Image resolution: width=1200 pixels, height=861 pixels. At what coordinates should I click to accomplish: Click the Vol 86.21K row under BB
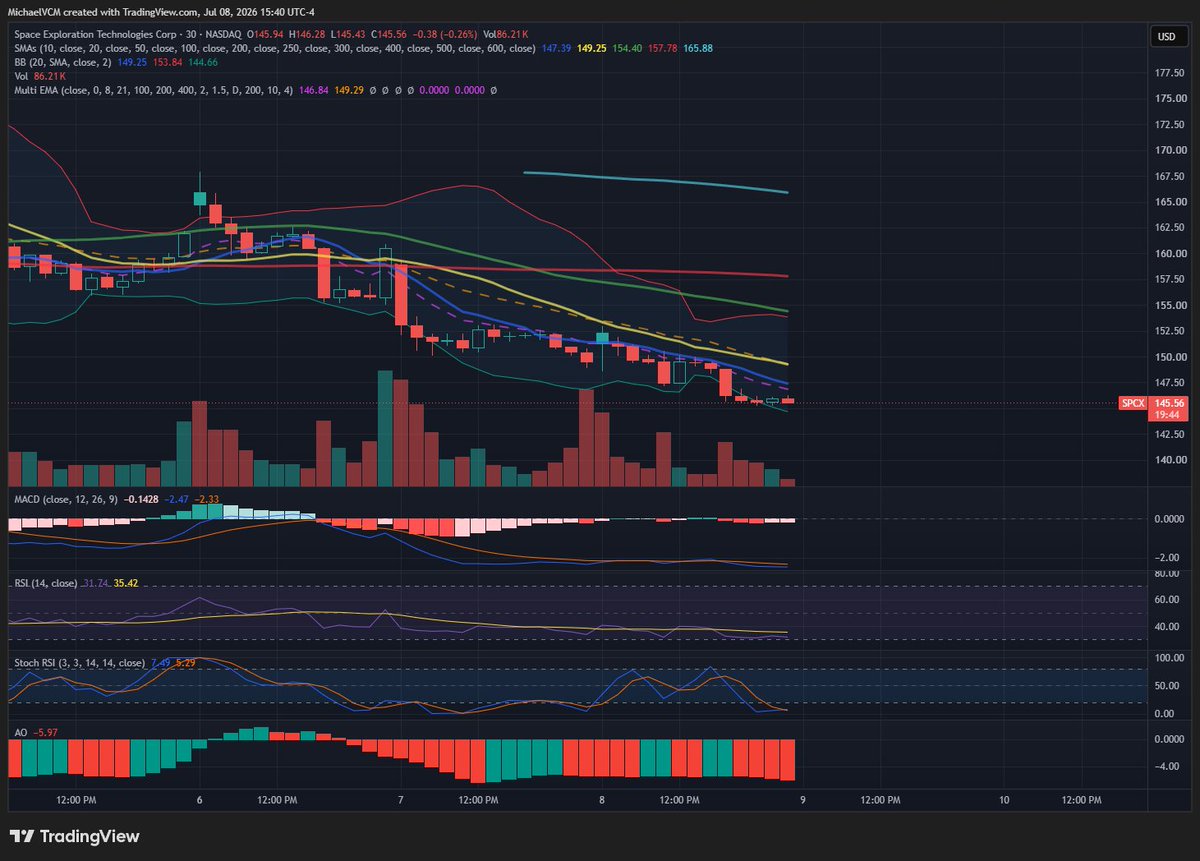pos(40,76)
